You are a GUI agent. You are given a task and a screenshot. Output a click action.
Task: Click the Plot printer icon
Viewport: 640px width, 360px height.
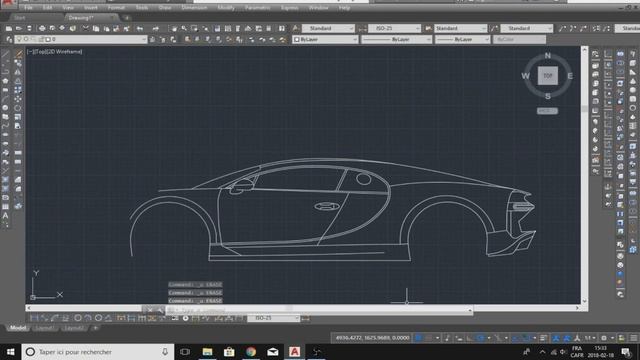(x=42, y=29)
